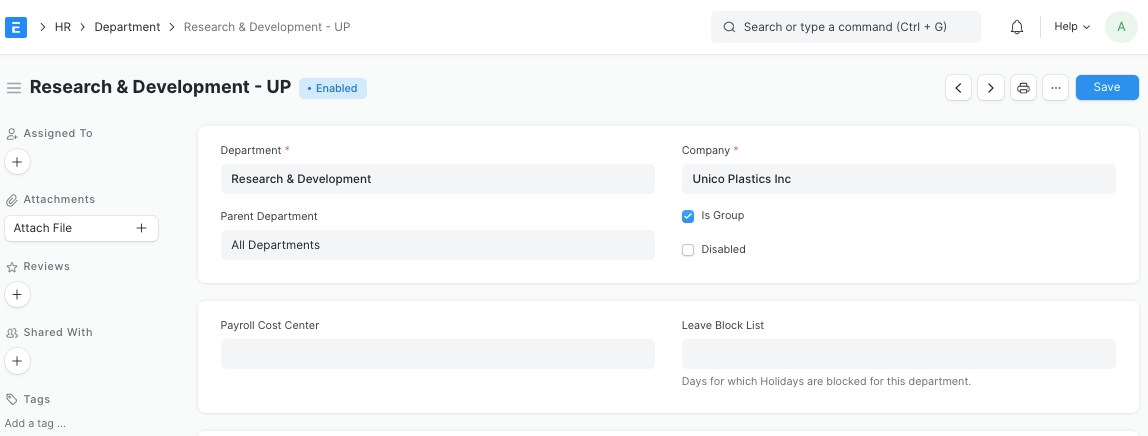Navigate to HR breadcrumb

(62, 27)
